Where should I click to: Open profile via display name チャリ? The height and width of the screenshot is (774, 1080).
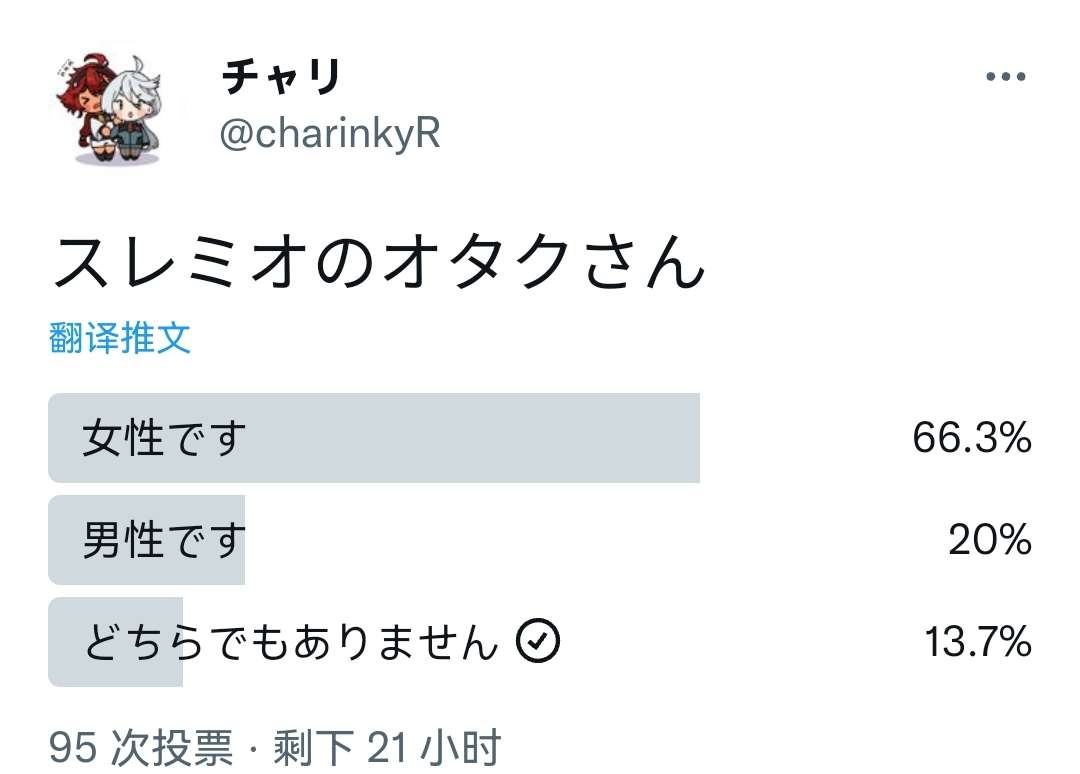282,77
